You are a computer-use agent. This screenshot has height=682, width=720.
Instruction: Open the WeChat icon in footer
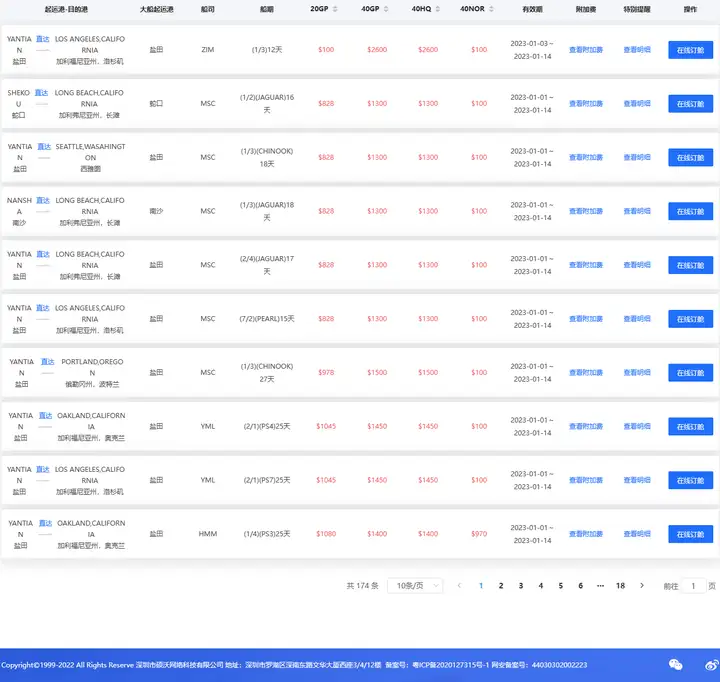pos(675,665)
